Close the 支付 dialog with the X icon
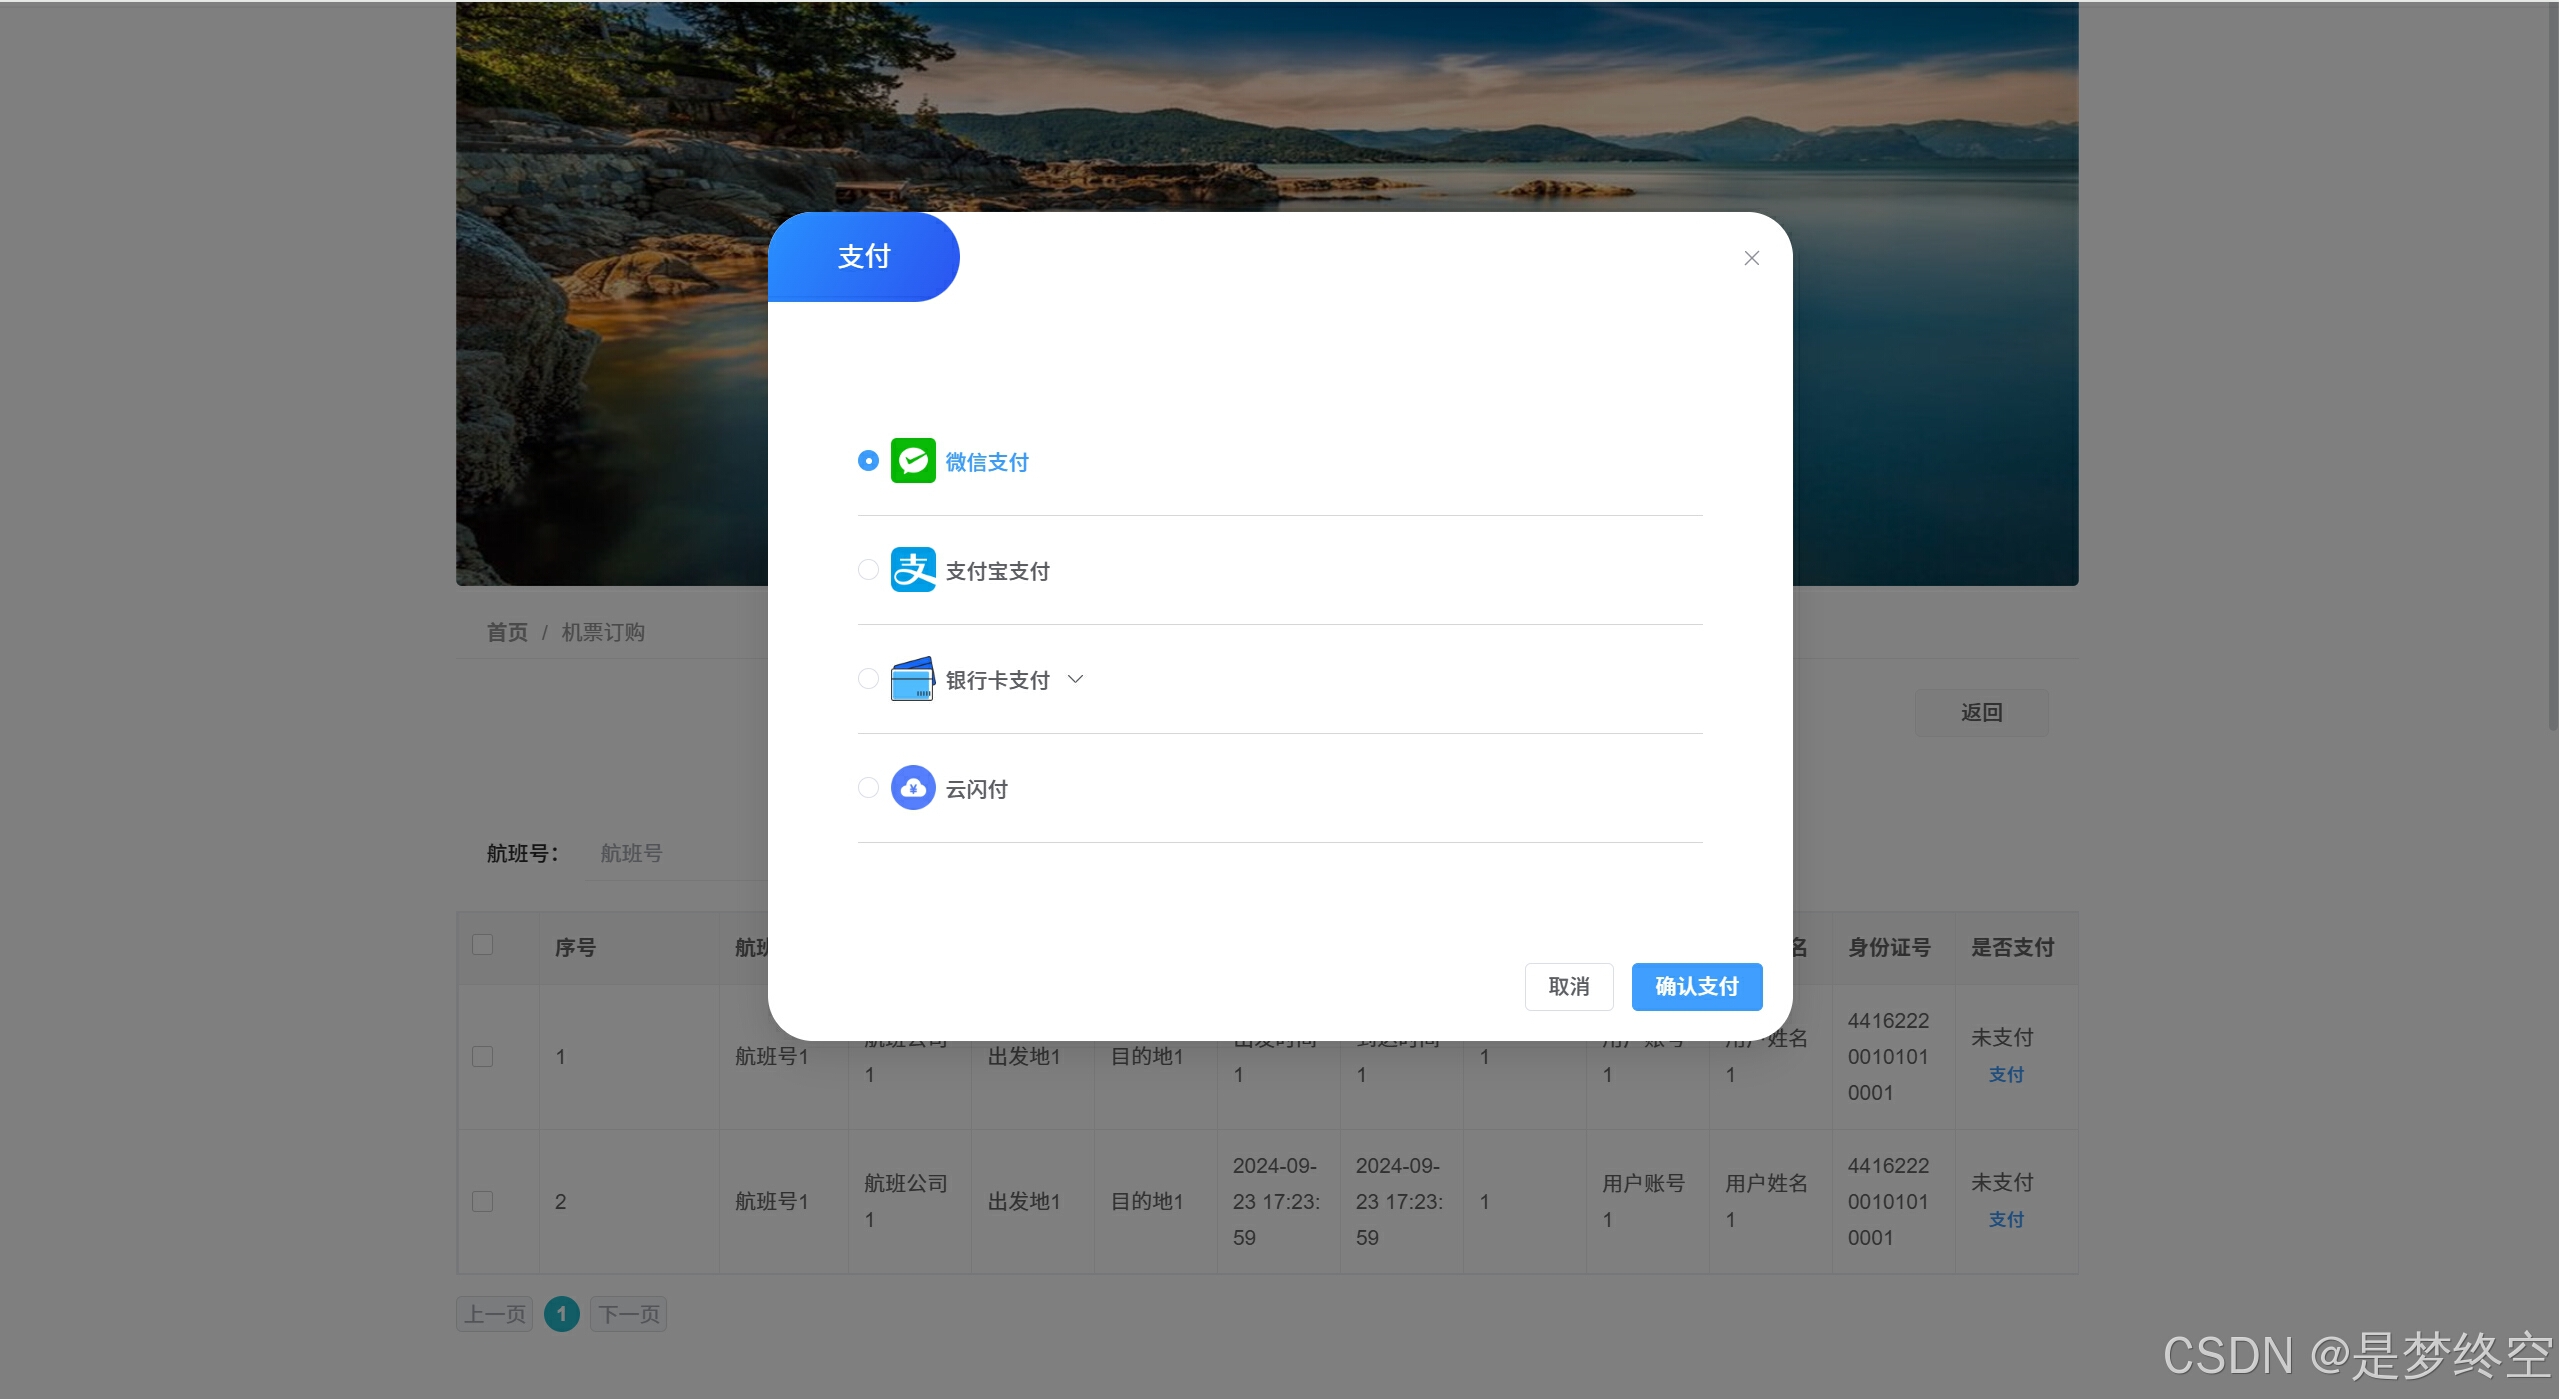2559x1399 pixels. click(1751, 258)
